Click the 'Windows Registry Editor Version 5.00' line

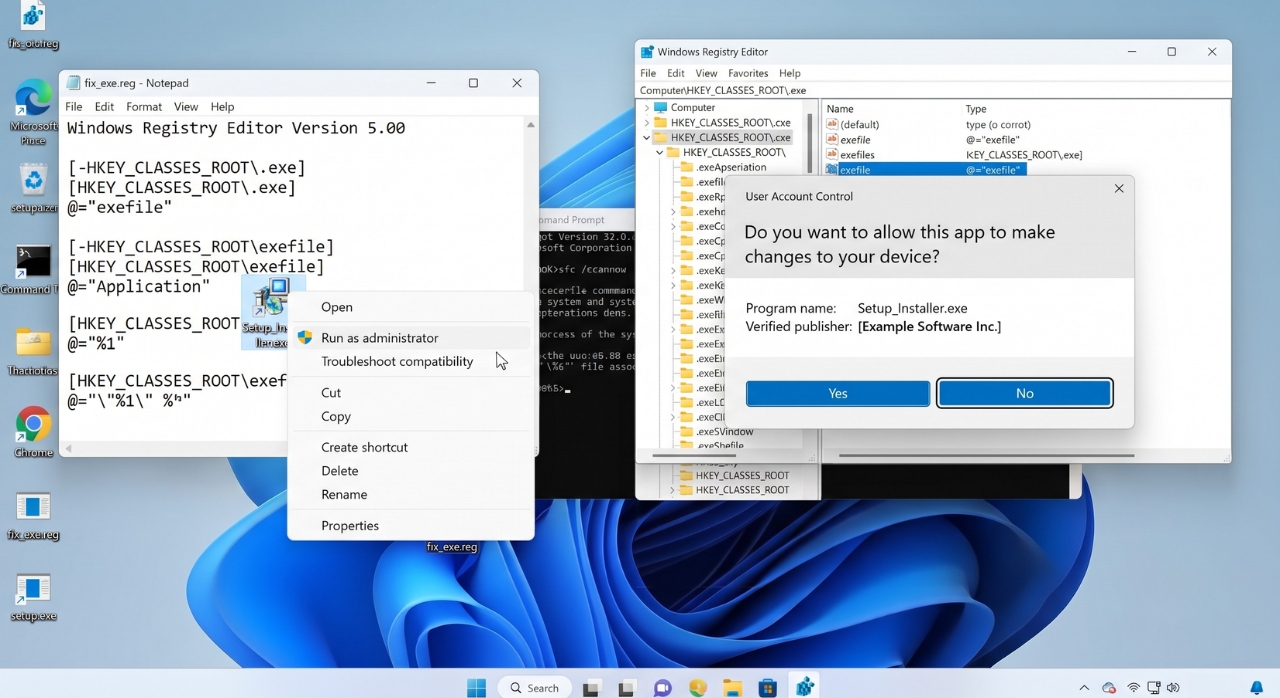tap(236, 128)
